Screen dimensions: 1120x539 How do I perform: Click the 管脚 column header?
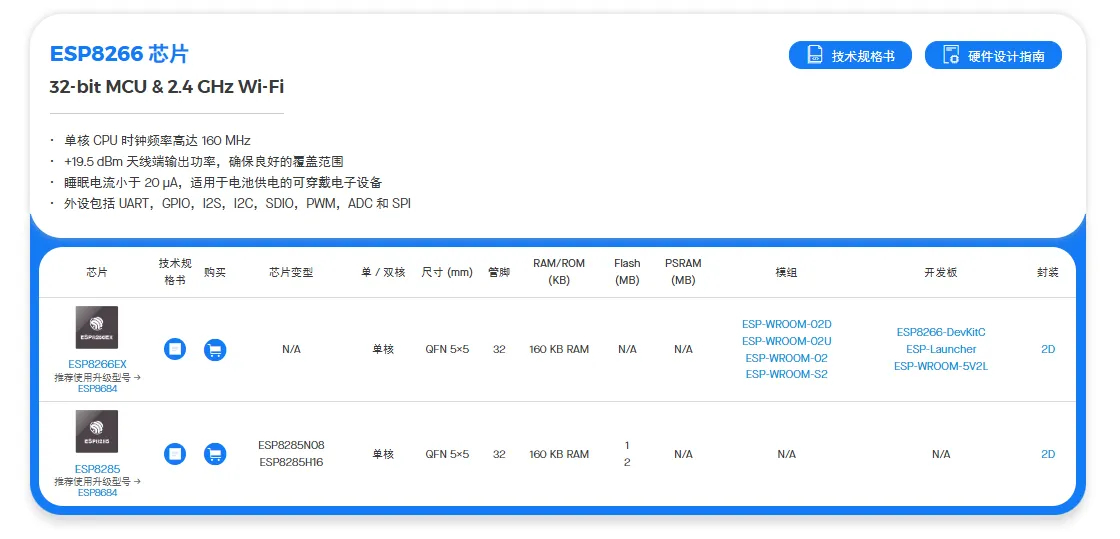tap(499, 272)
